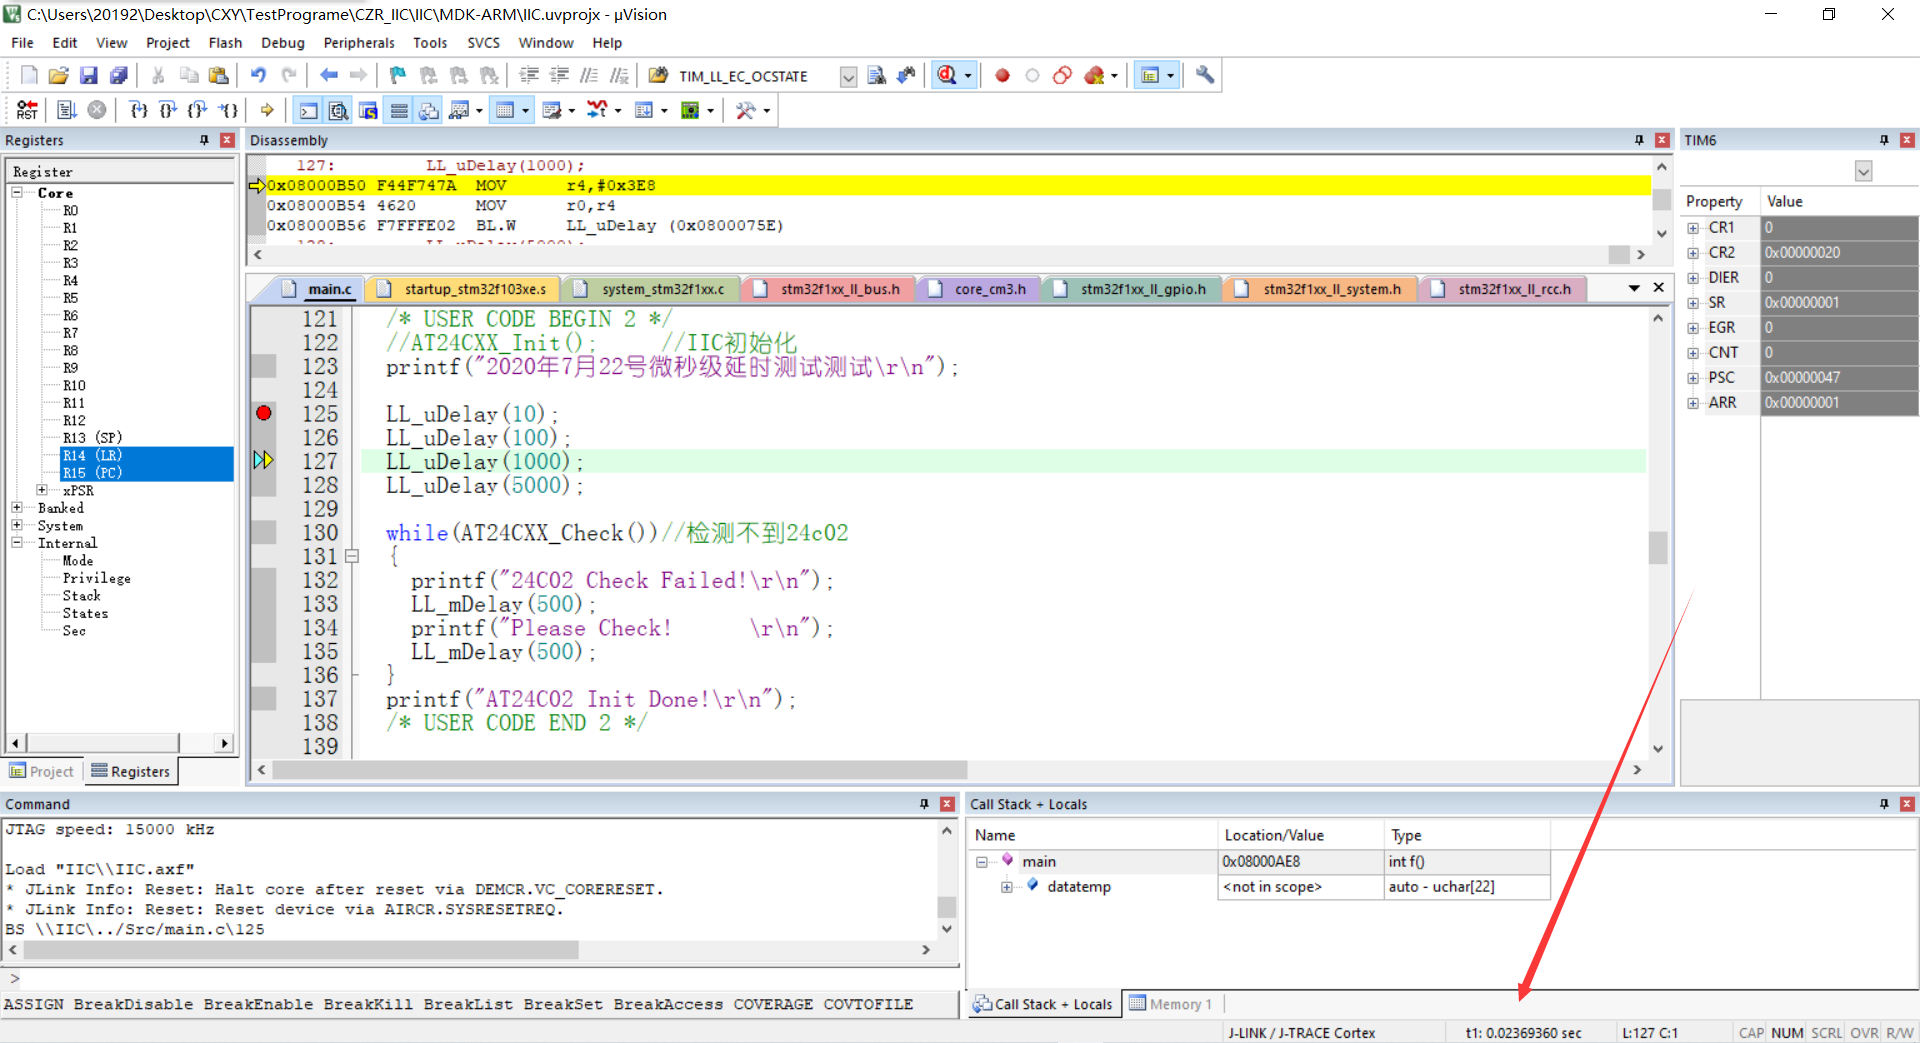Expand the datatemp local variable
The width and height of the screenshot is (1920, 1043).
click(x=1007, y=887)
